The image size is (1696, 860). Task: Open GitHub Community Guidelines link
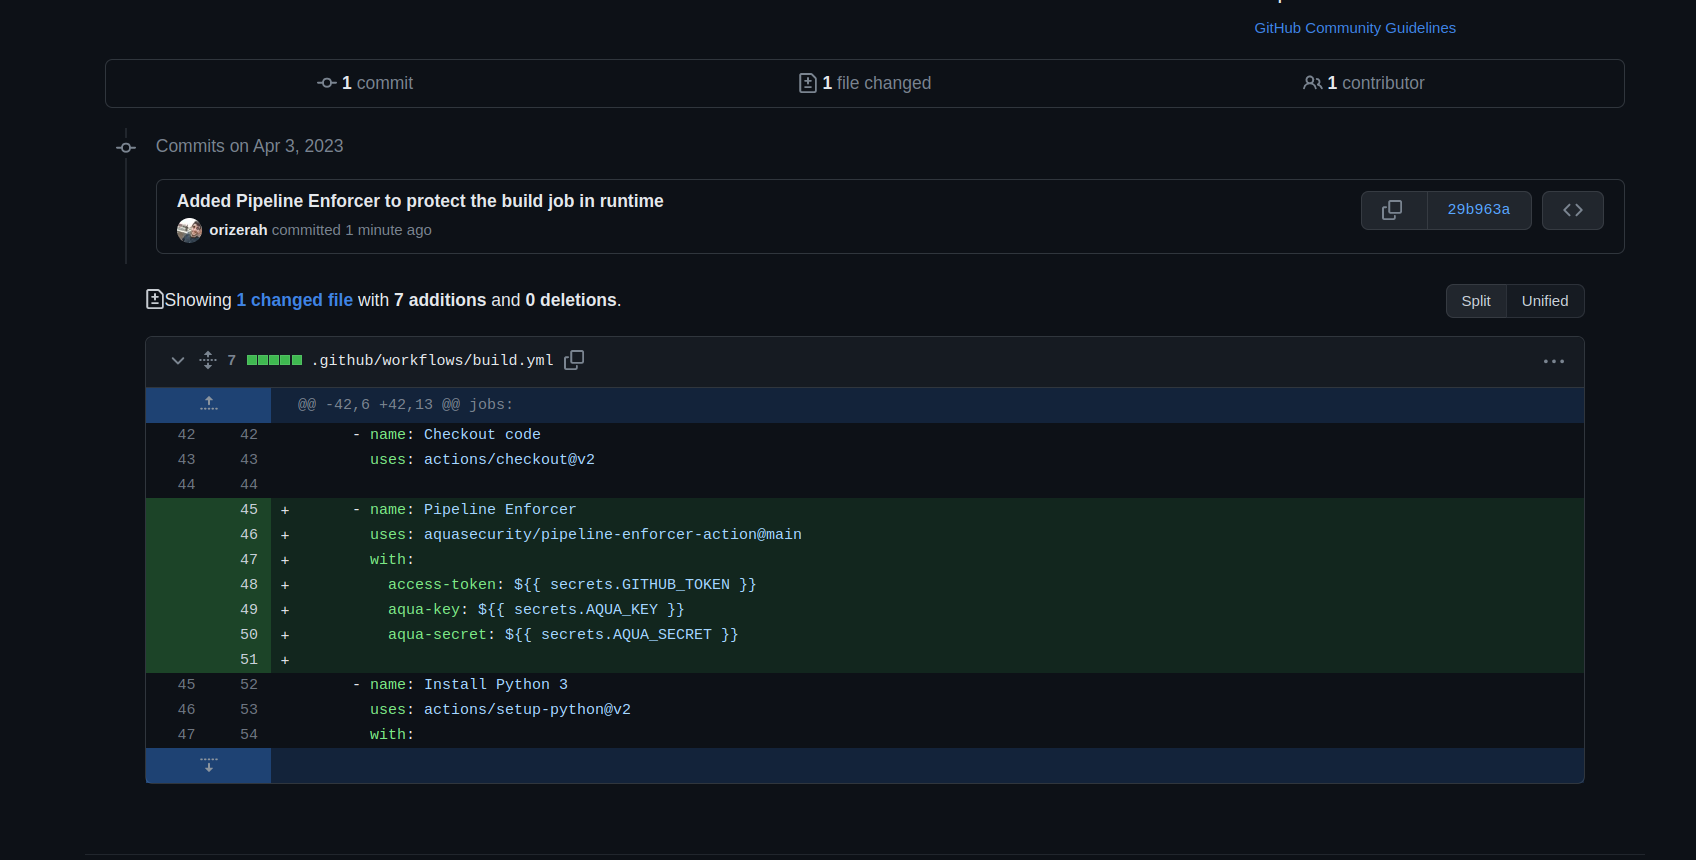pyautogui.click(x=1354, y=28)
